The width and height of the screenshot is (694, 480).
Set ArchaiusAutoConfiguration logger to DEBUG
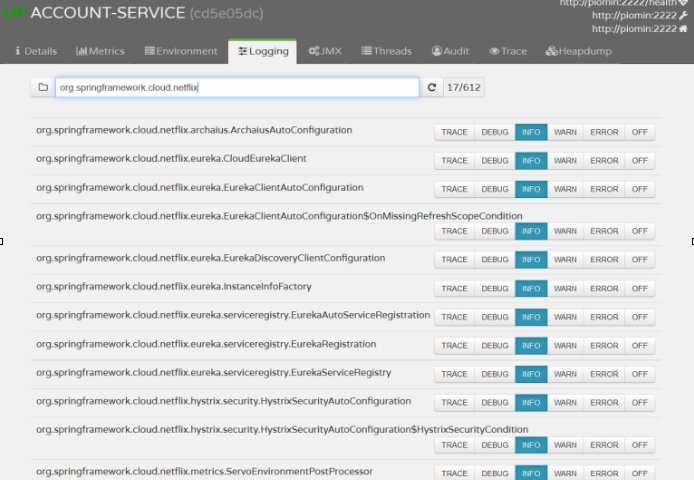495,132
